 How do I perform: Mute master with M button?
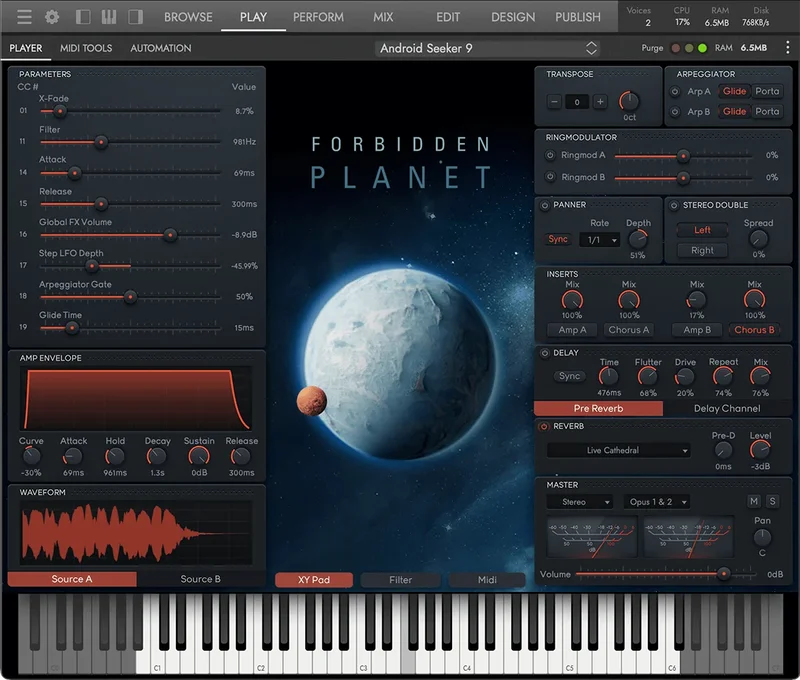coord(754,501)
